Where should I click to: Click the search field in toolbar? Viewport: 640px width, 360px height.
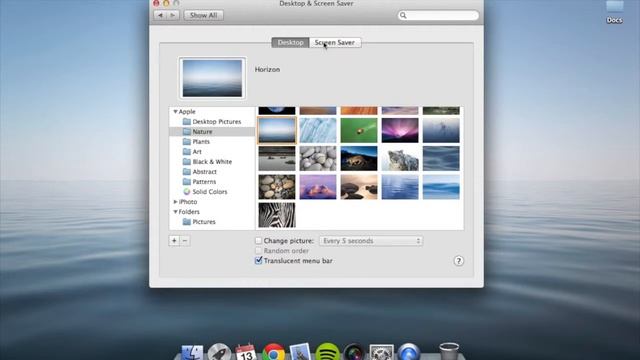coord(438,16)
